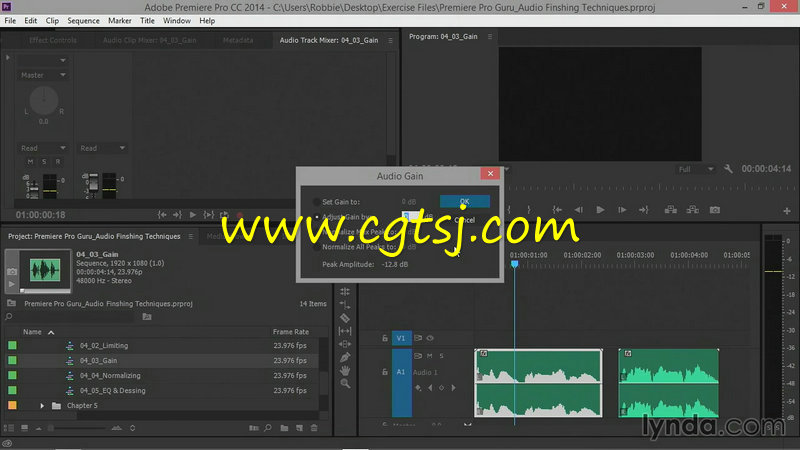Image resolution: width=800 pixels, height=450 pixels.
Task: Open the Project panel menu
Action: [191, 237]
